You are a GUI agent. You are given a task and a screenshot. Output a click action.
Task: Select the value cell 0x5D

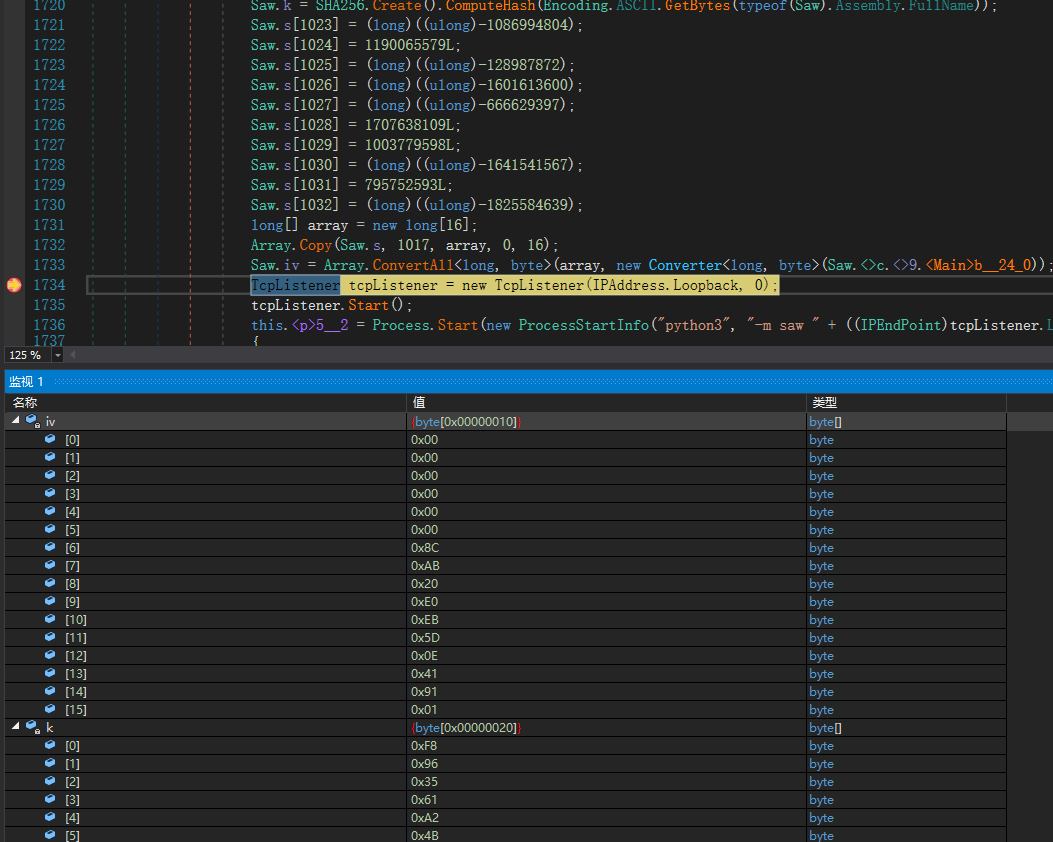tap(606, 638)
